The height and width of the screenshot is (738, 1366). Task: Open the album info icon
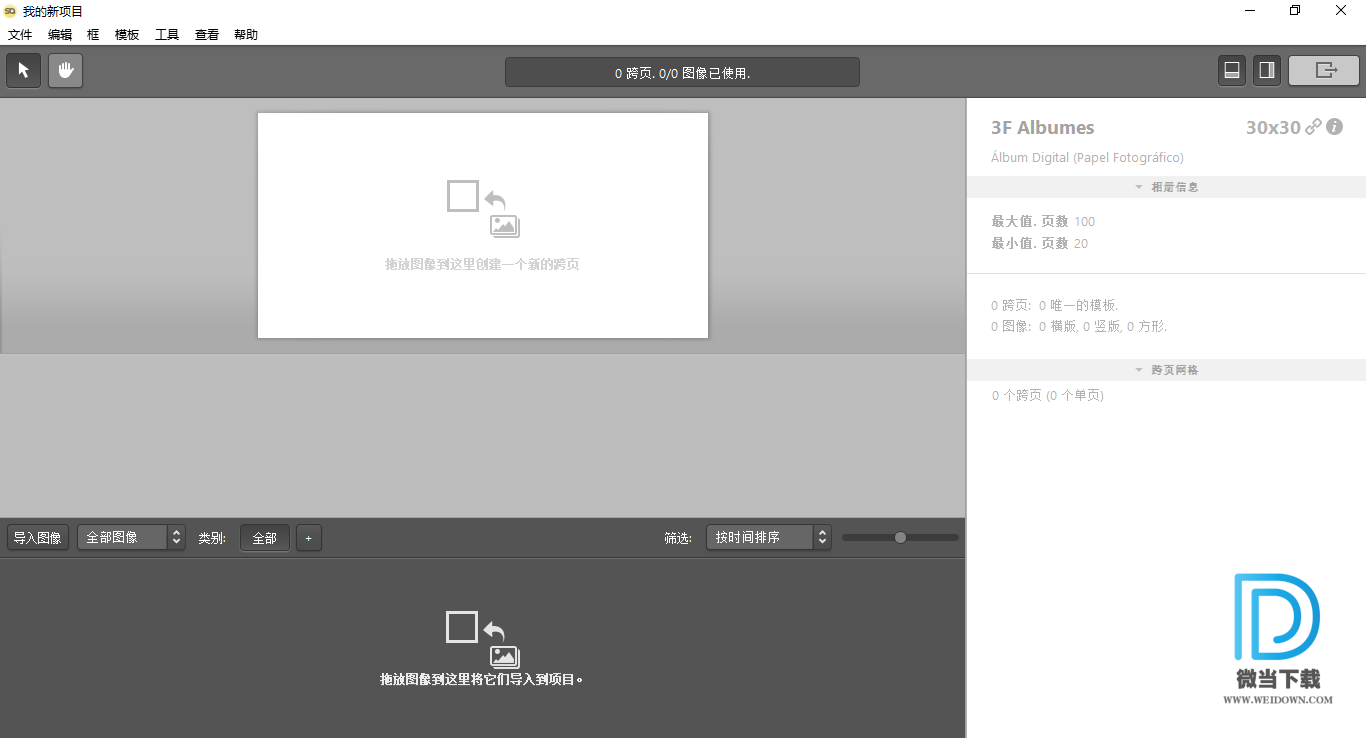point(1334,127)
